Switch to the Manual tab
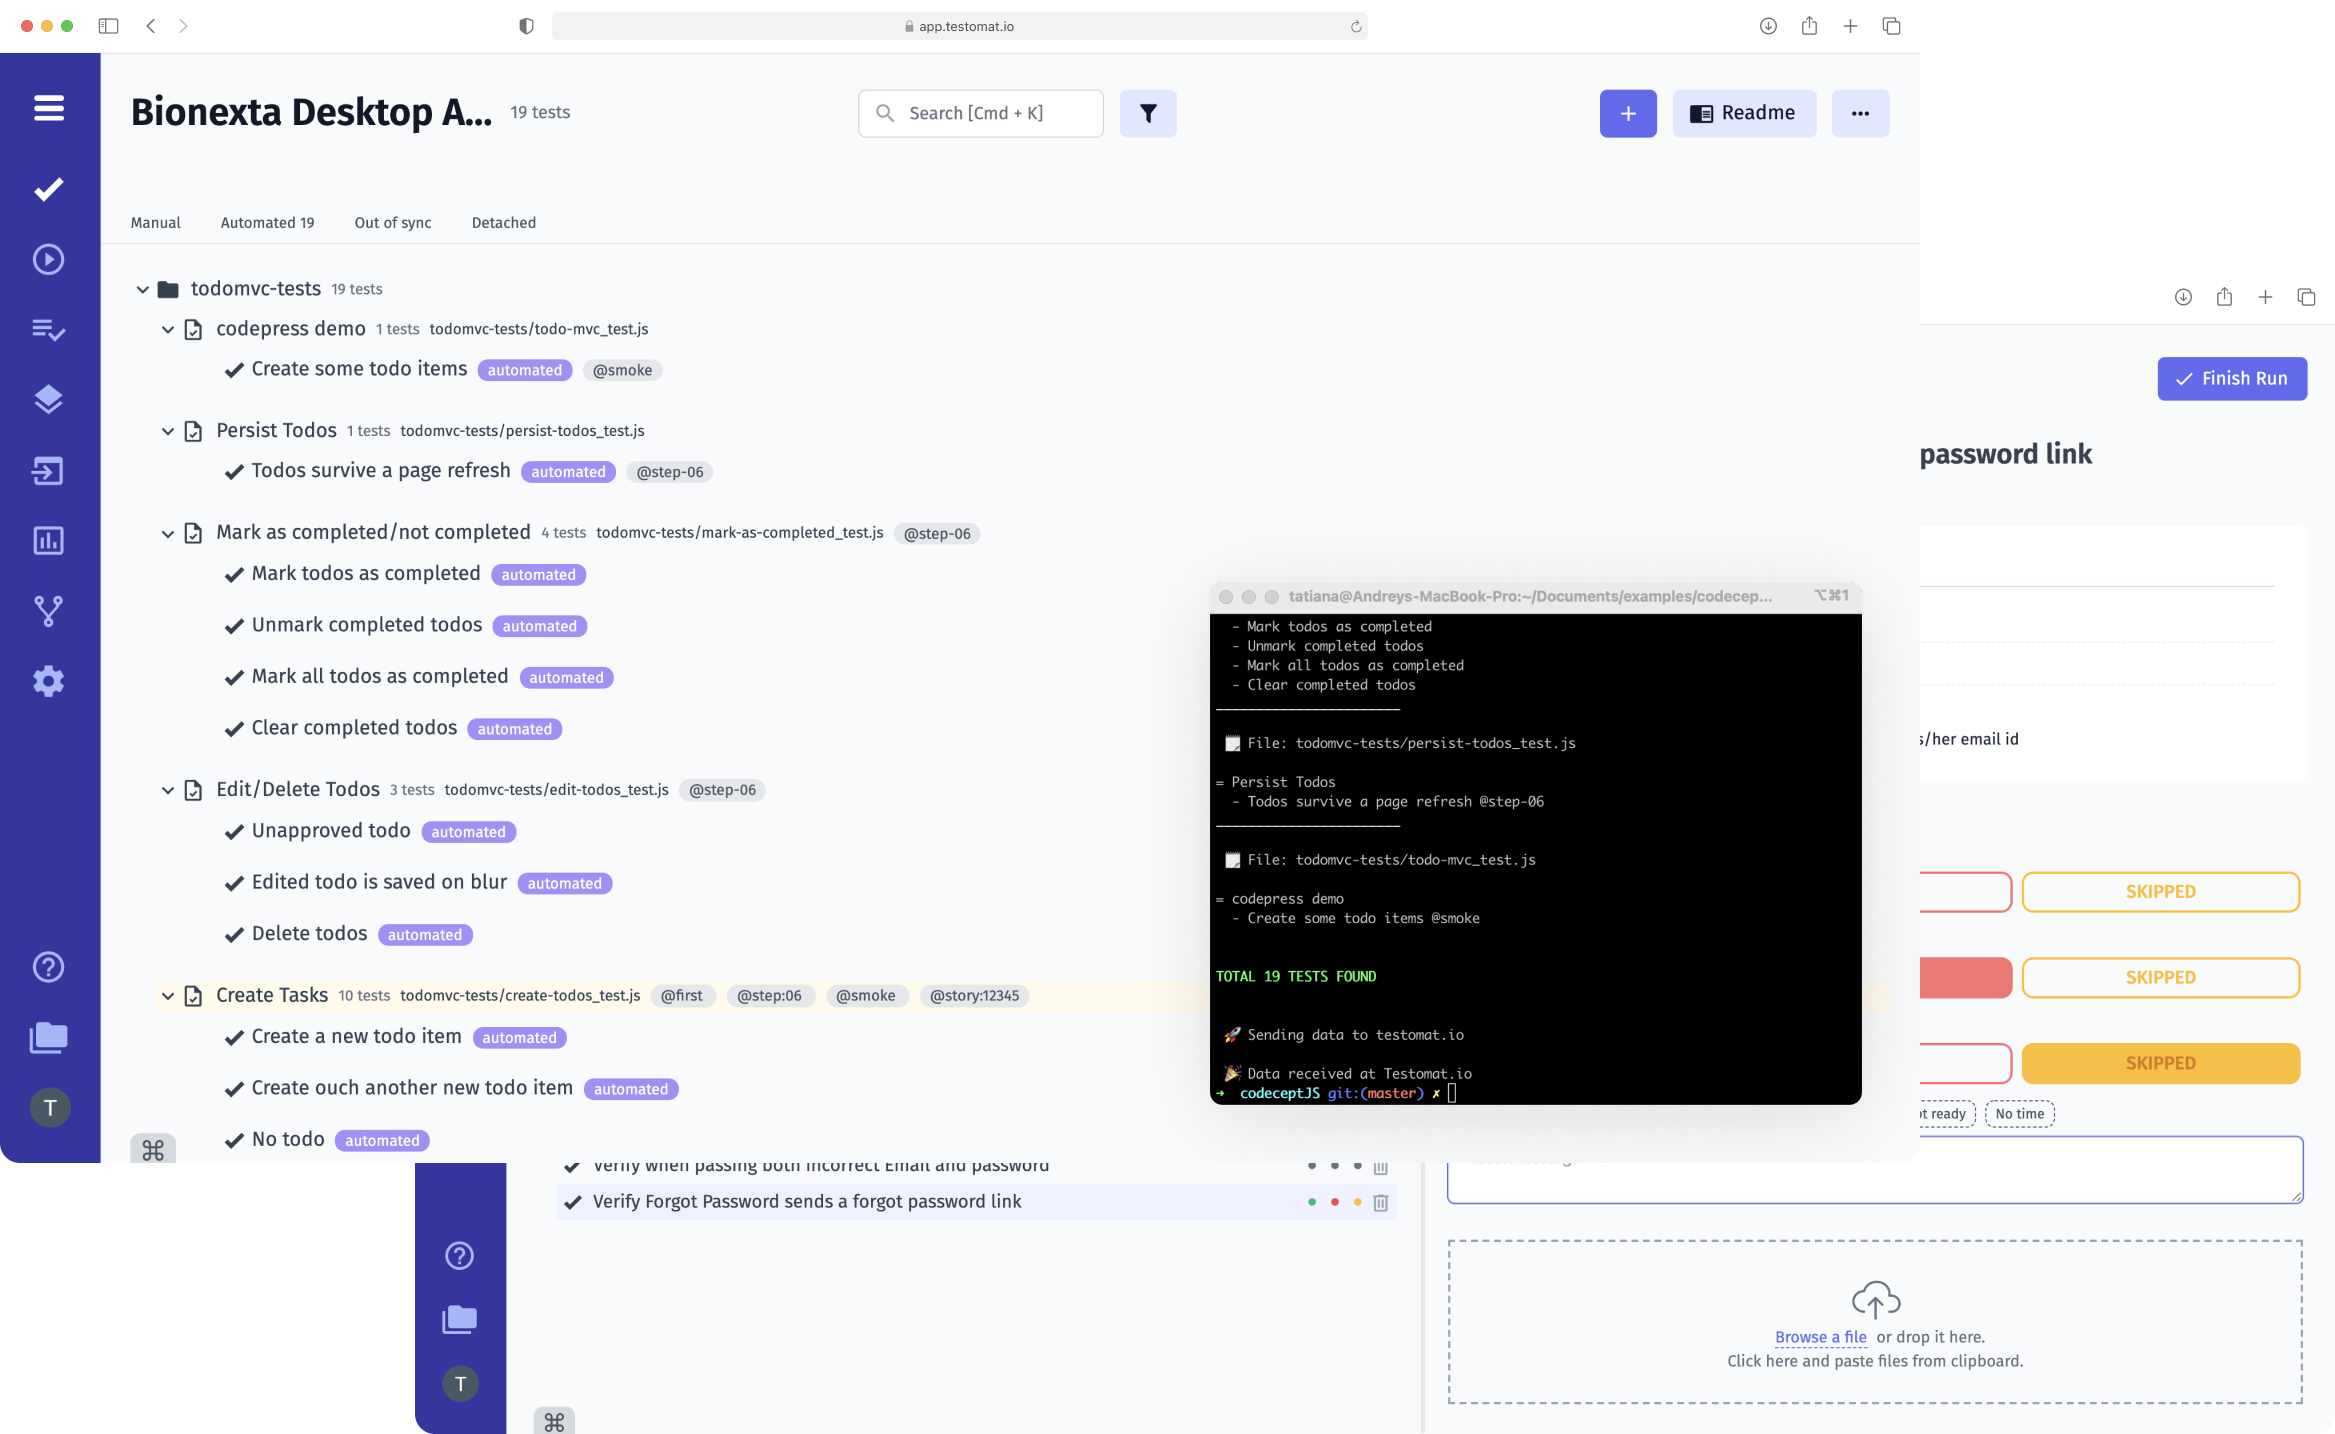The width and height of the screenshot is (2335, 1434). pos(155,222)
